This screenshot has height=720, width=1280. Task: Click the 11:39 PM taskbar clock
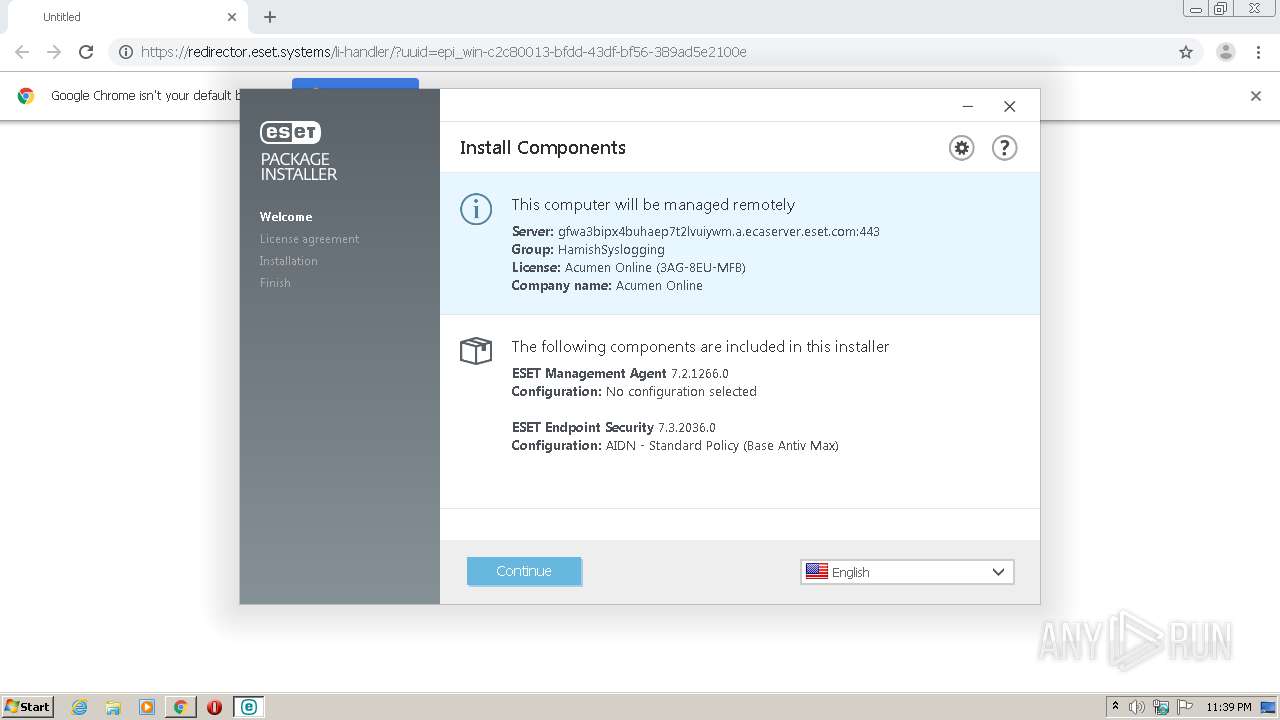coord(1229,707)
